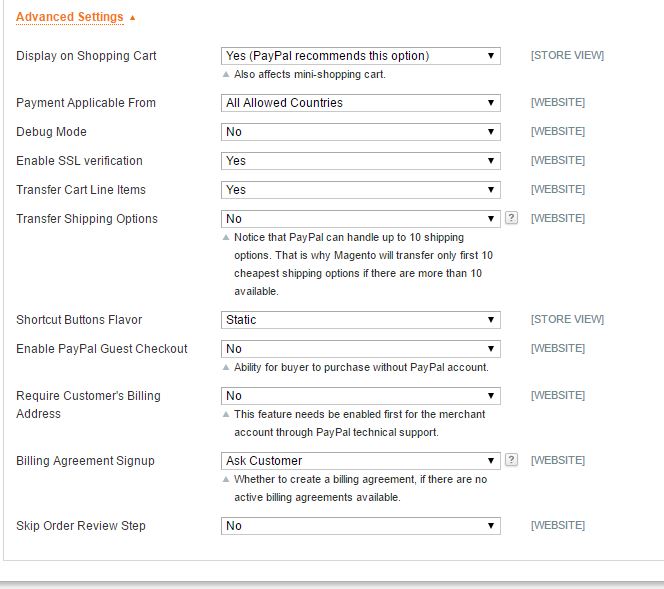Click note triangle beside guest checkout hint
Screen dimensions: 664x589
[226, 368]
